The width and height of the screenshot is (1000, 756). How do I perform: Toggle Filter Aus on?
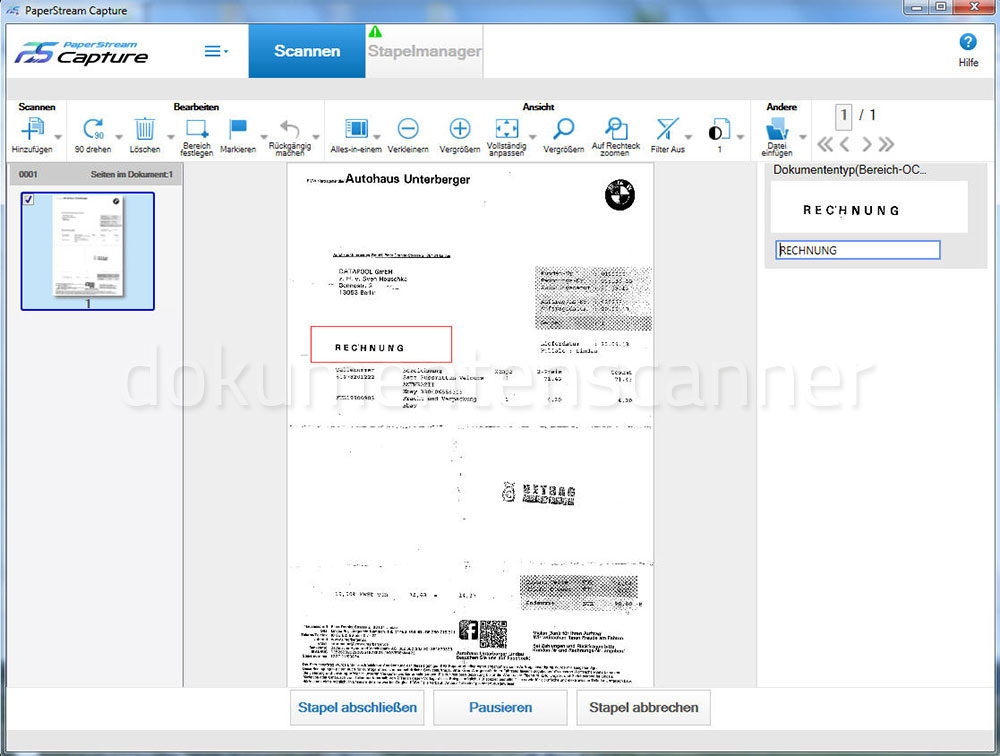pyautogui.click(x=670, y=130)
